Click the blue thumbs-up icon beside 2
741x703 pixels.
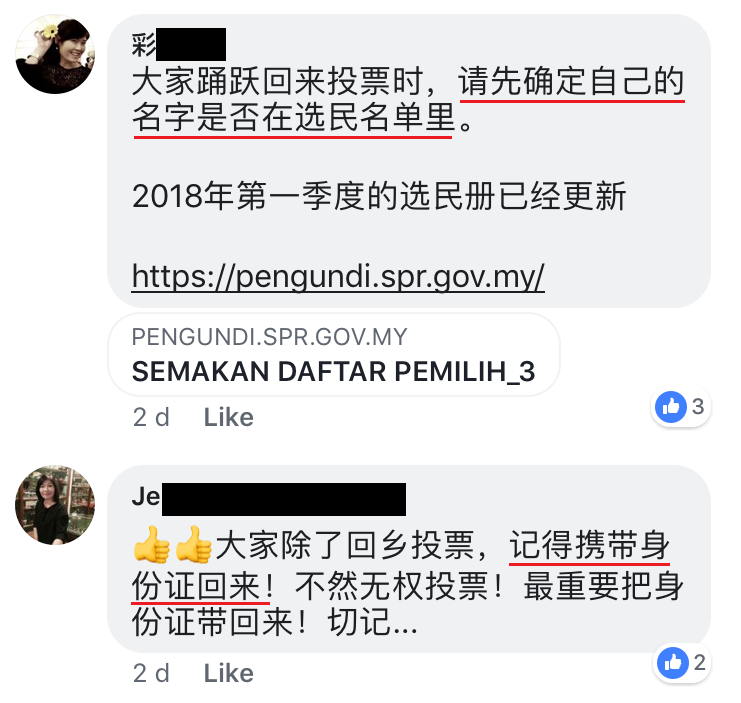pyautogui.click(x=672, y=663)
